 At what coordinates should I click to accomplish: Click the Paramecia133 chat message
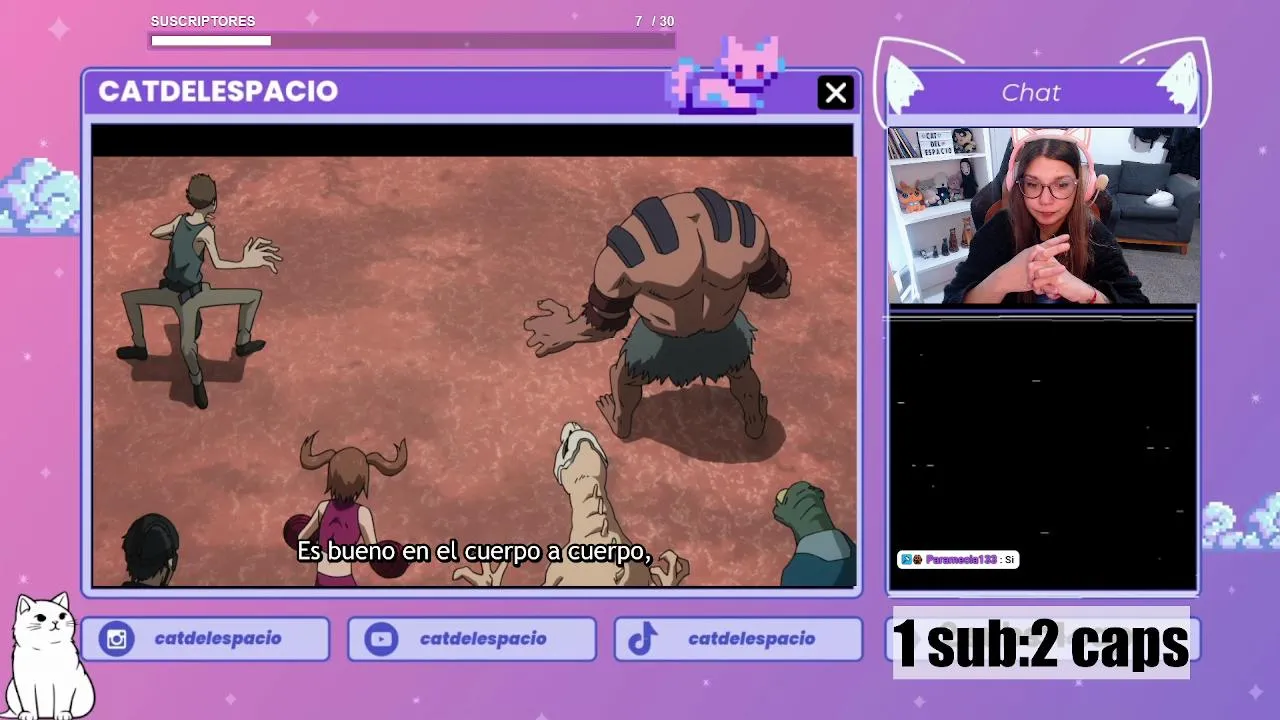(958, 560)
